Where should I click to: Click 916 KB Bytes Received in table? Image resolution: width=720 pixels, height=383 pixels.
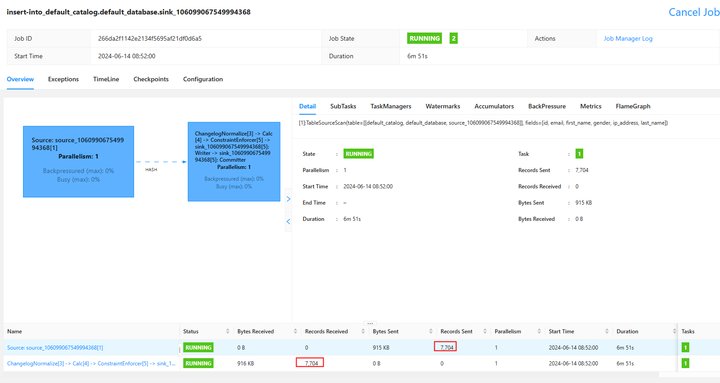[245, 363]
